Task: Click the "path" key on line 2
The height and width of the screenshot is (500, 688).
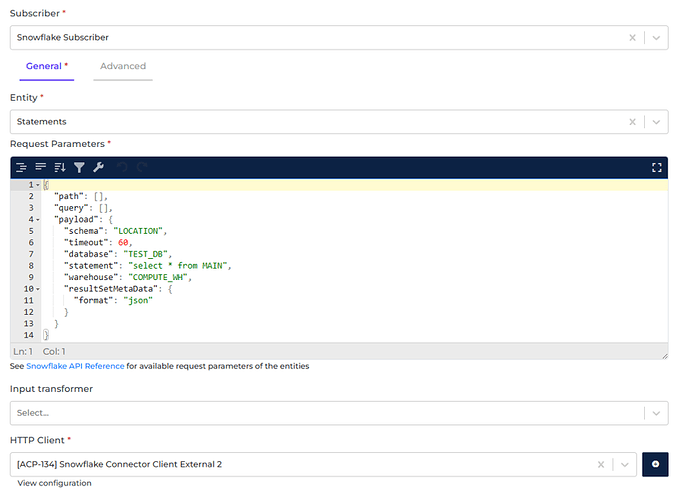Action: (69, 196)
